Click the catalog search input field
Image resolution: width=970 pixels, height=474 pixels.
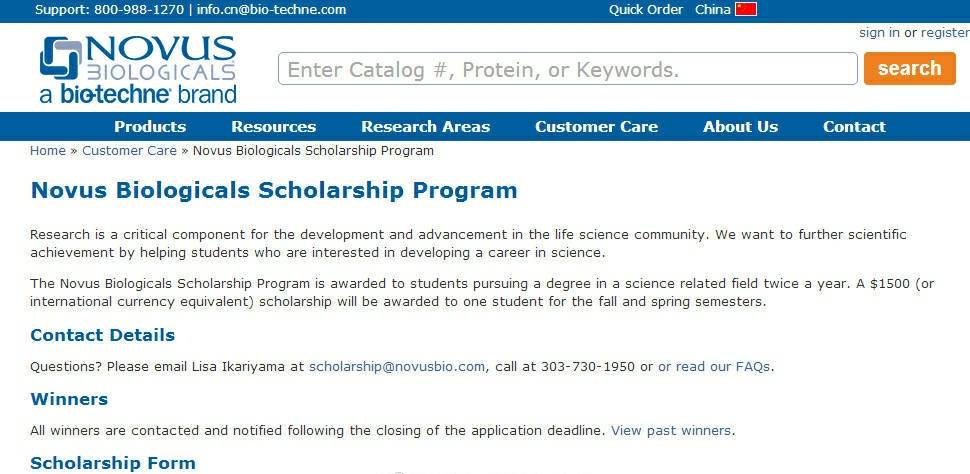click(567, 69)
